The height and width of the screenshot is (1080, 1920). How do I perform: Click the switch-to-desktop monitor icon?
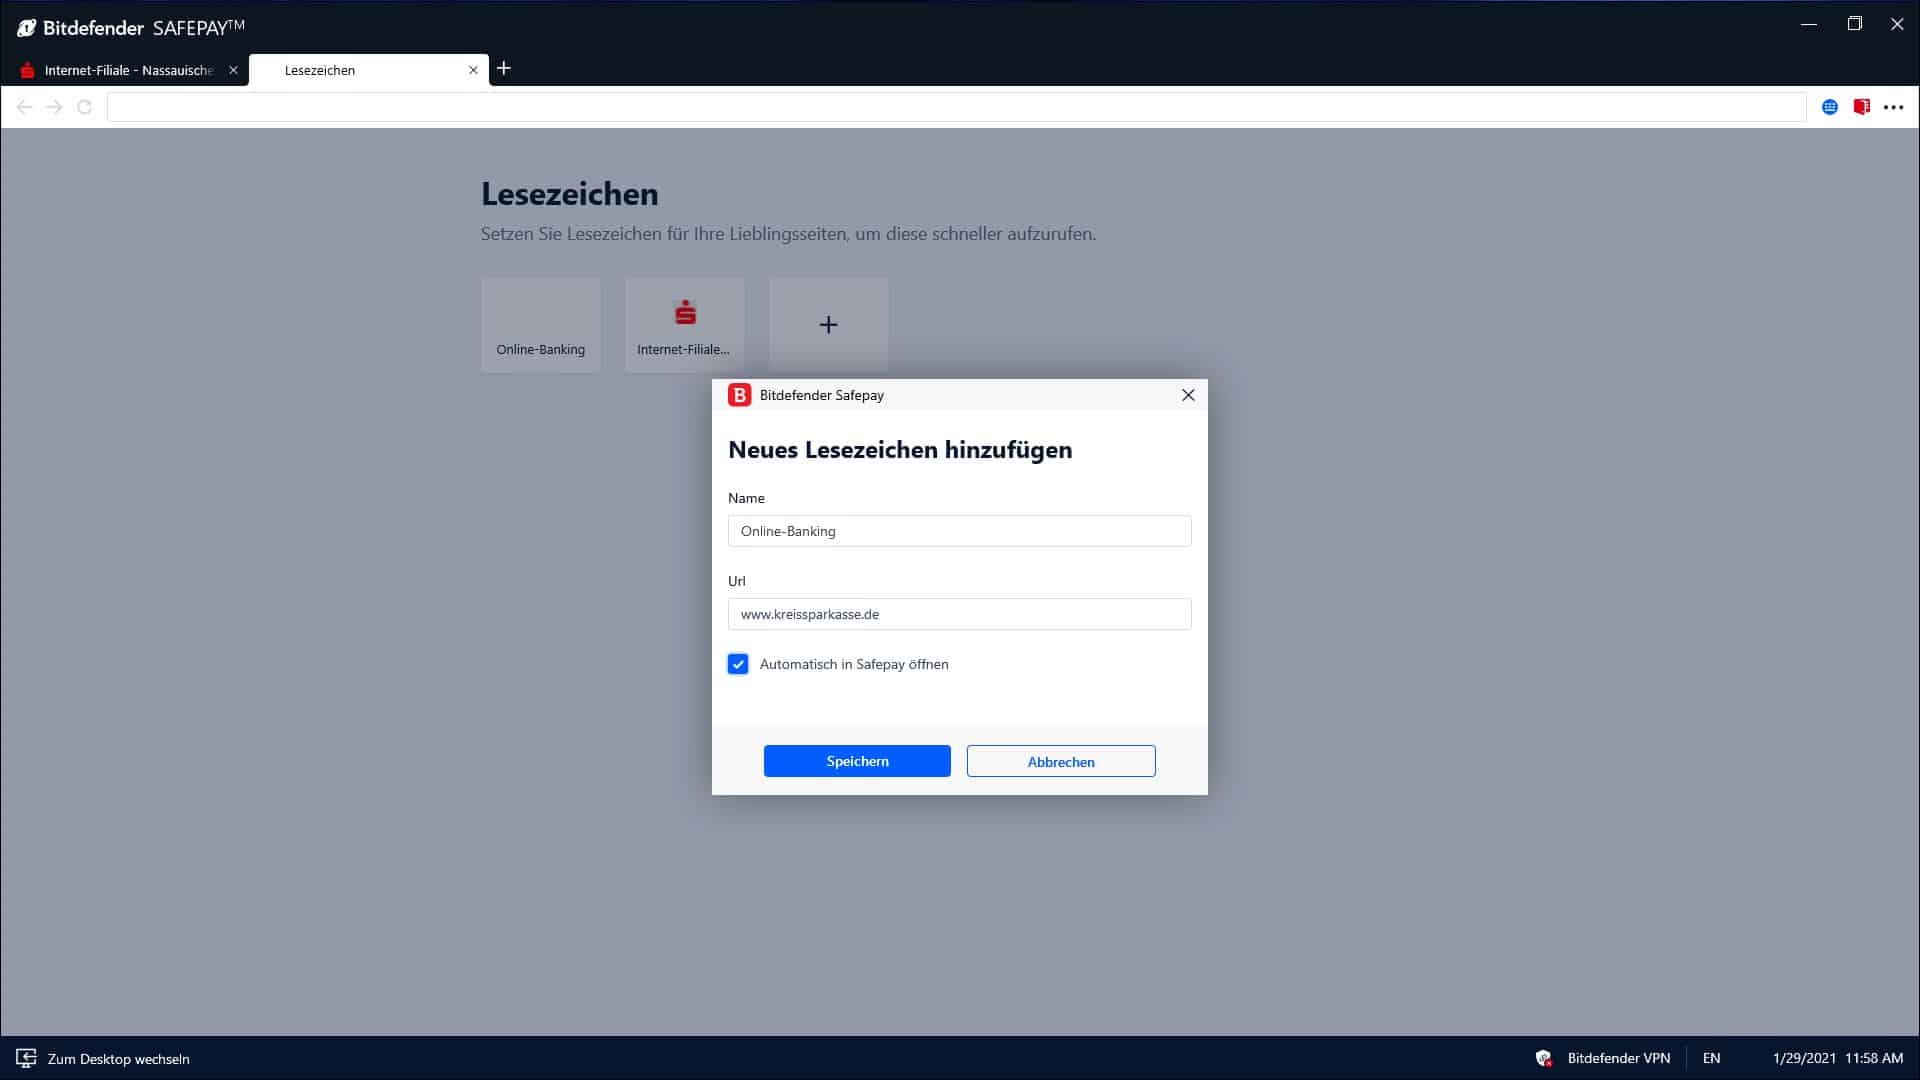pos(26,1058)
